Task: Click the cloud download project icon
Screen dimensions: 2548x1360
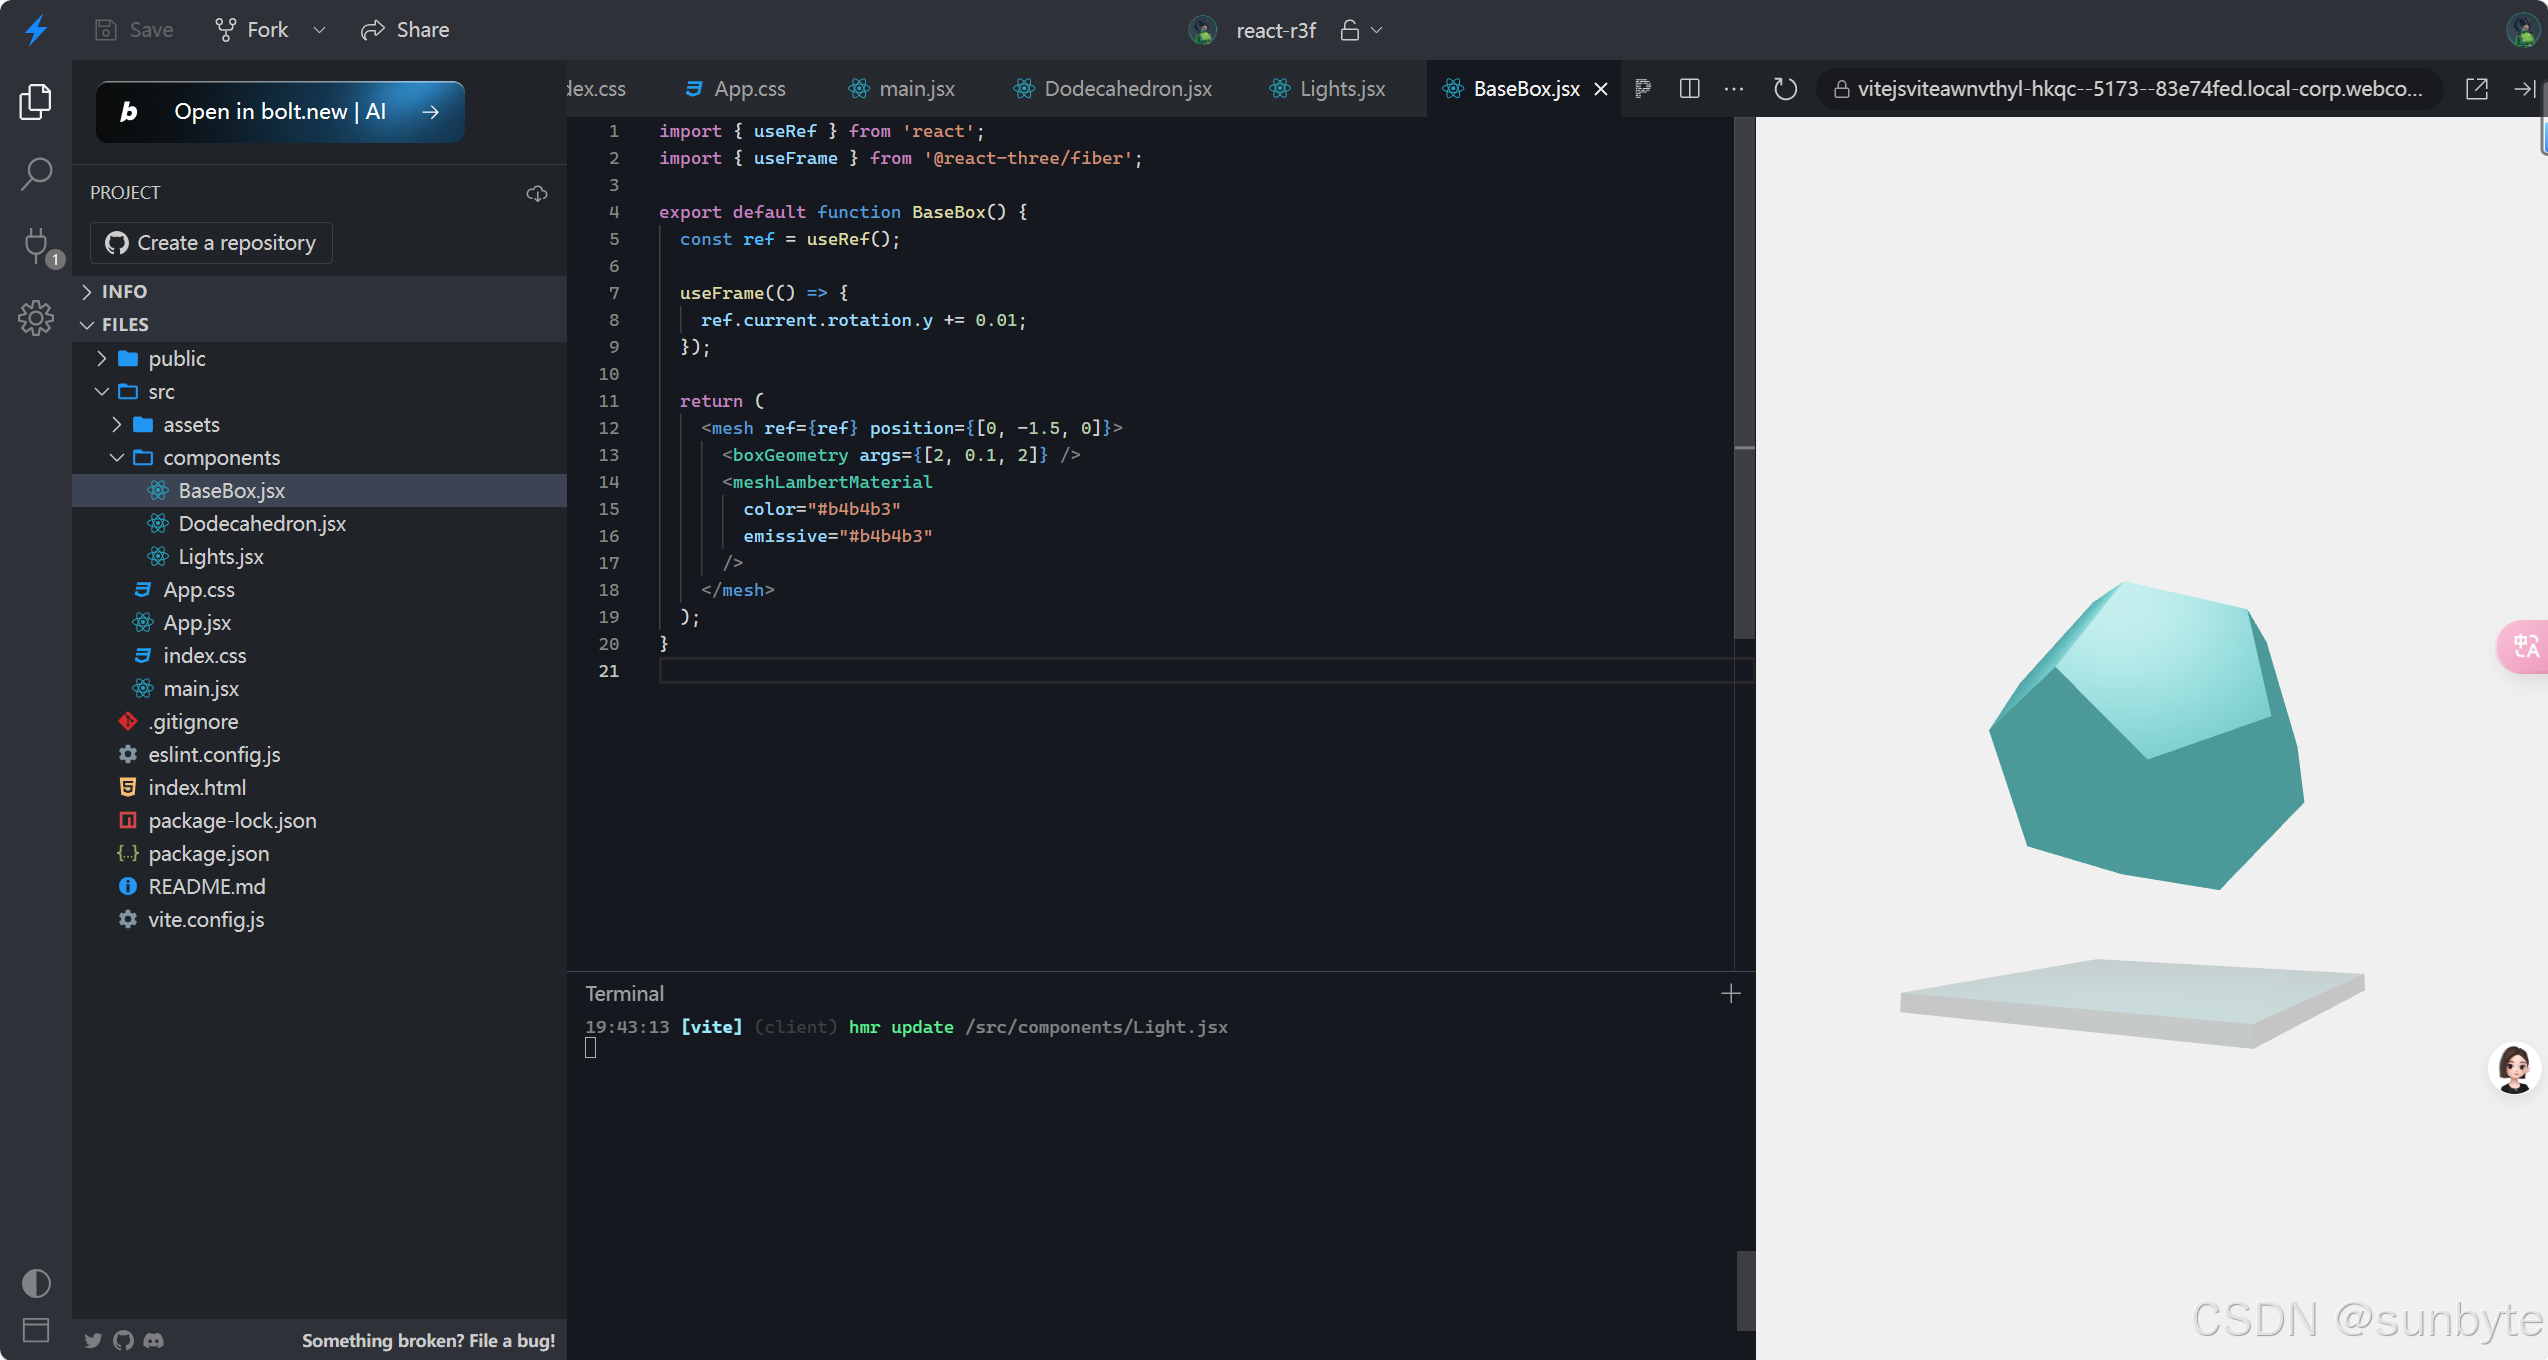Action: (537, 193)
